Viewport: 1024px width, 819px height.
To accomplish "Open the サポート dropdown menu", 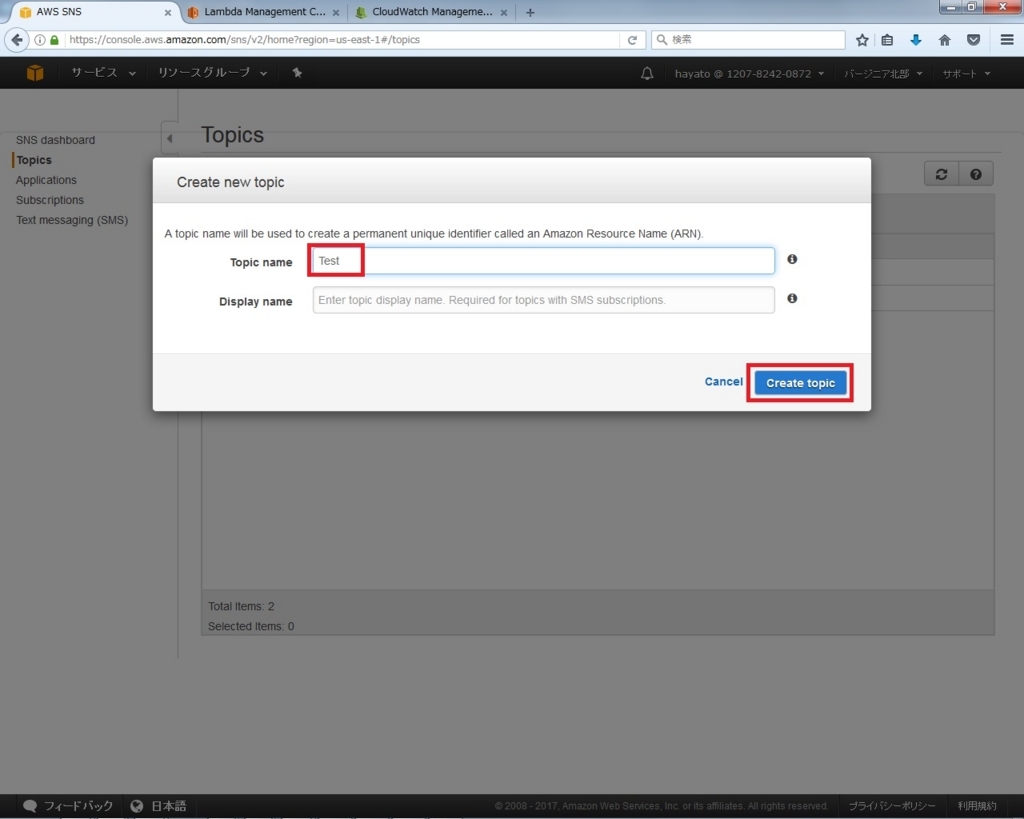I will tap(966, 74).
